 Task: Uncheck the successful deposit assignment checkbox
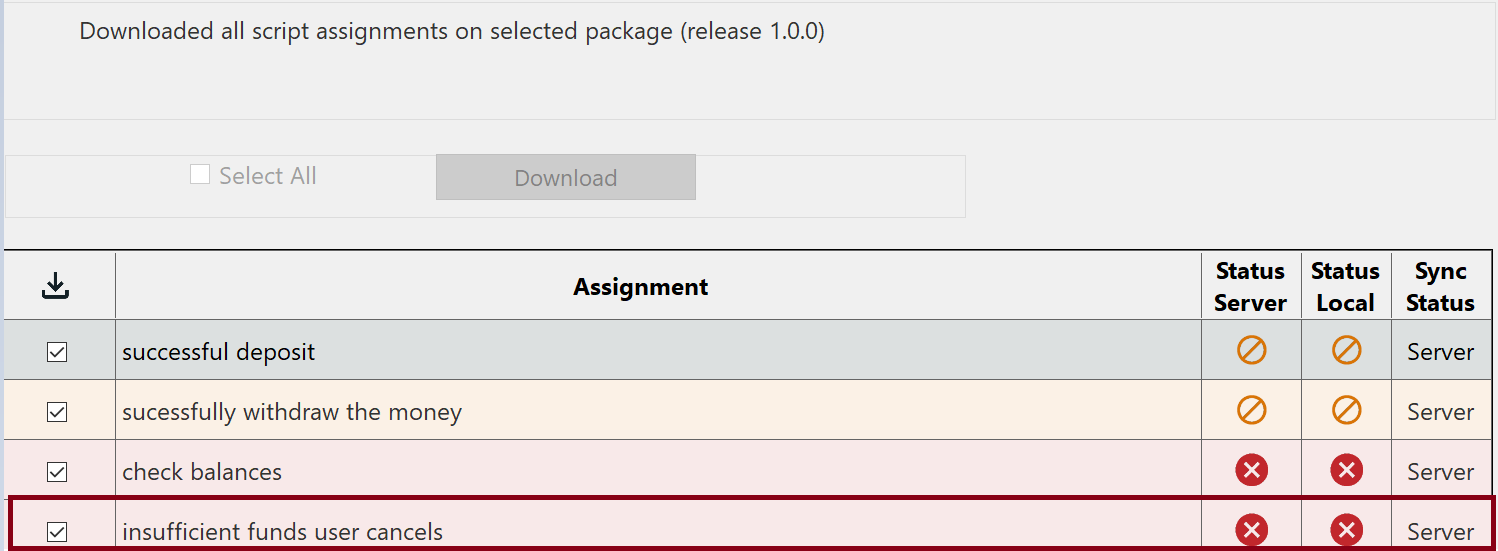[57, 352]
